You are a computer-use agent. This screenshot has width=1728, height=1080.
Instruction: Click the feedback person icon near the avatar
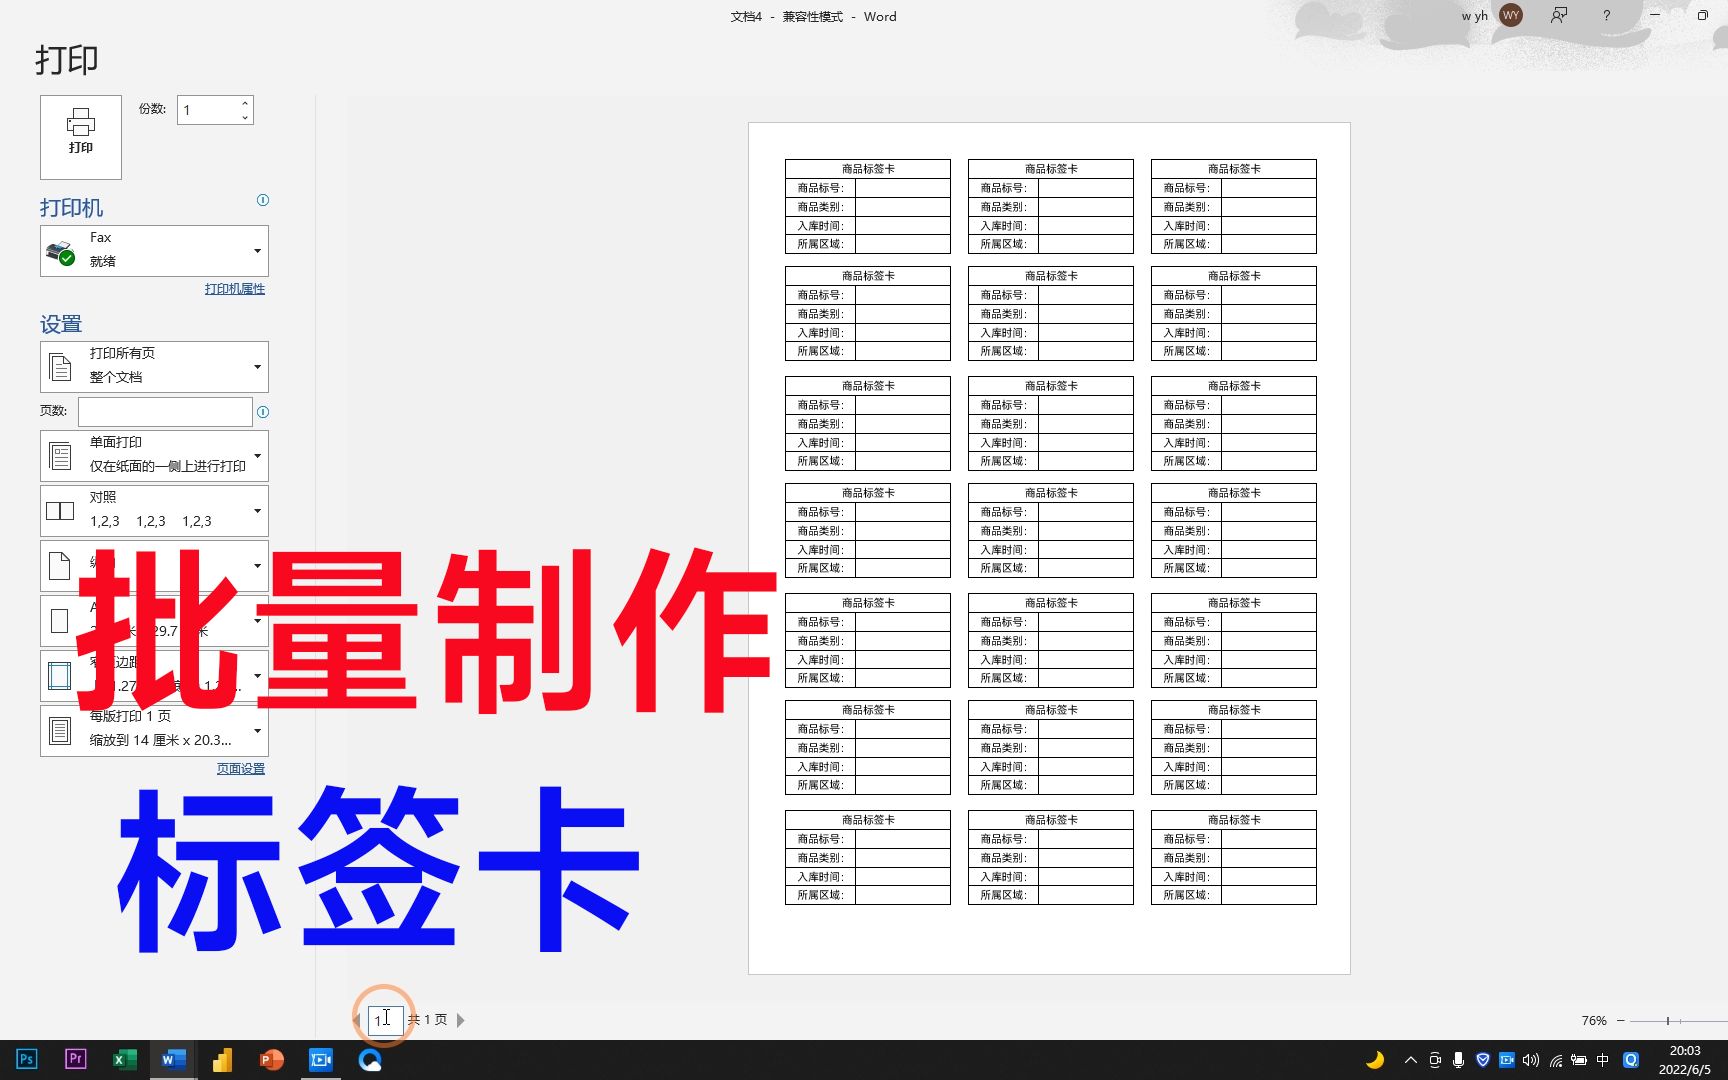pyautogui.click(x=1557, y=16)
